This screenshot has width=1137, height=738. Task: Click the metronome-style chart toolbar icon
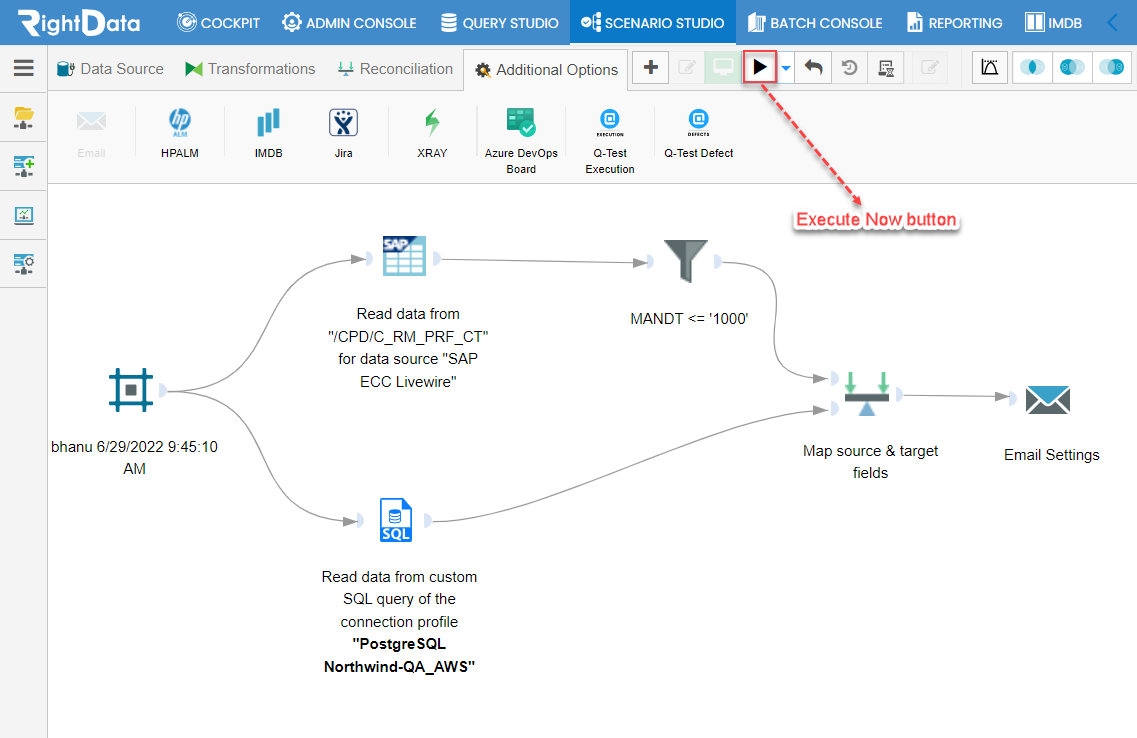[x=990, y=67]
